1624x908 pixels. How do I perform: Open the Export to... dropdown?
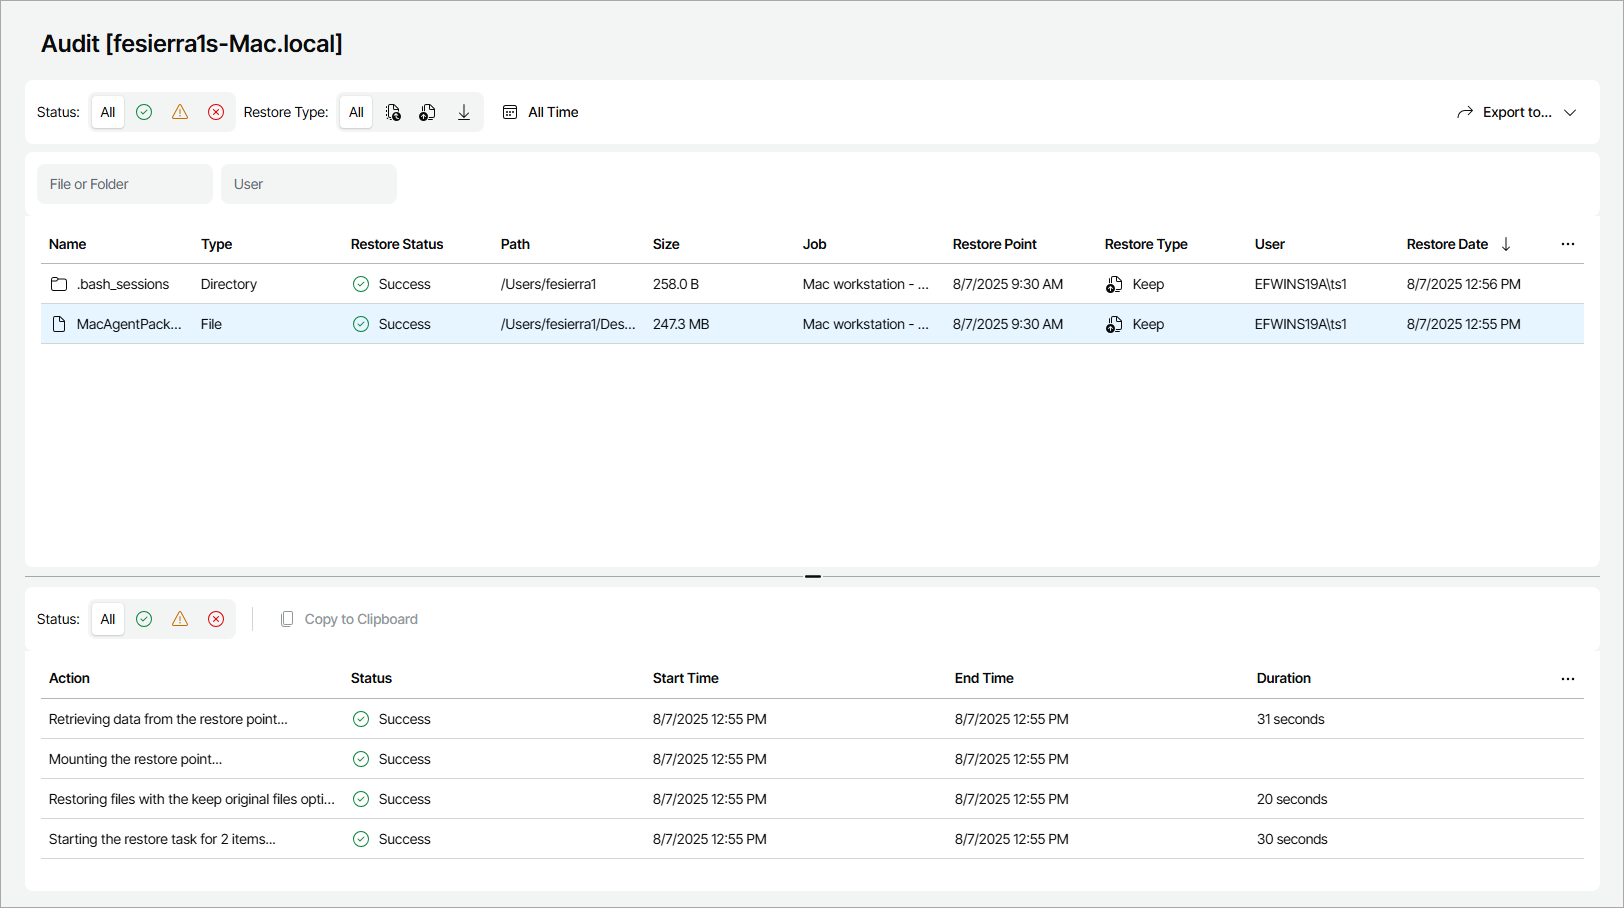click(1516, 112)
